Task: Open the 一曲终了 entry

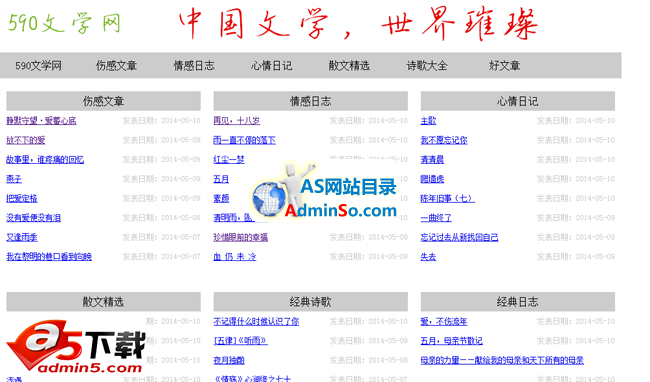Action: click(436, 218)
